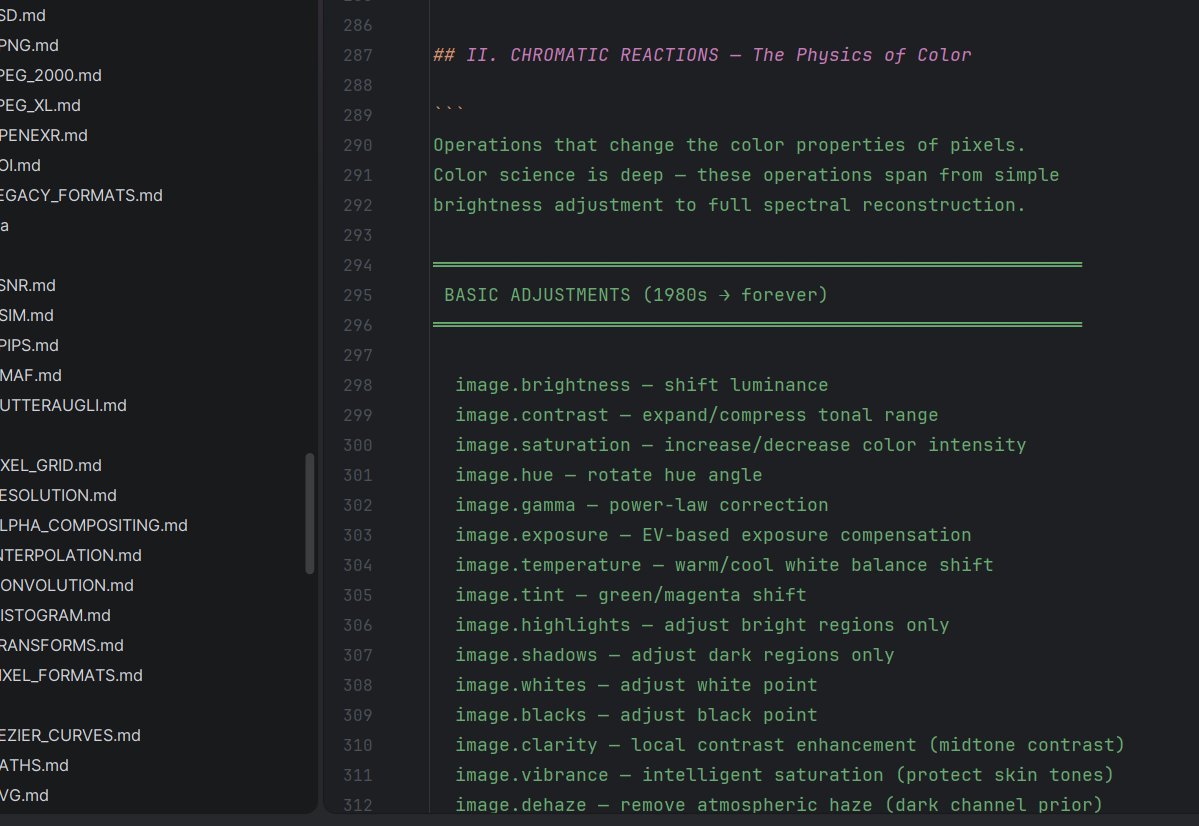
Task: Open the file ending in EZIER_CURVES.md
Action: click(x=70, y=735)
